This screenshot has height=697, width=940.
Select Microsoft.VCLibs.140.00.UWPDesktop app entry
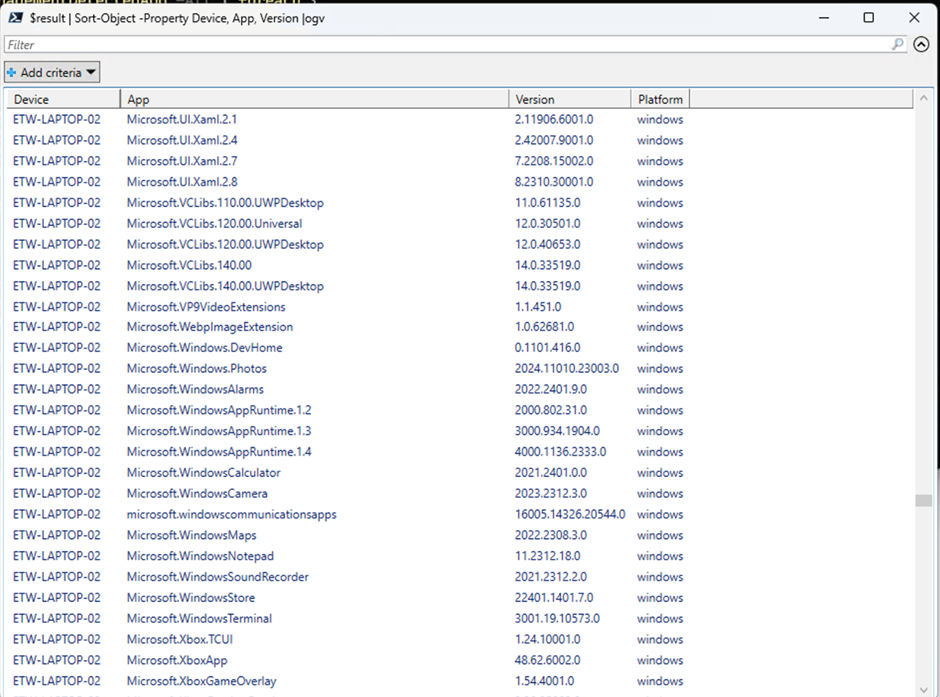click(225, 286)
